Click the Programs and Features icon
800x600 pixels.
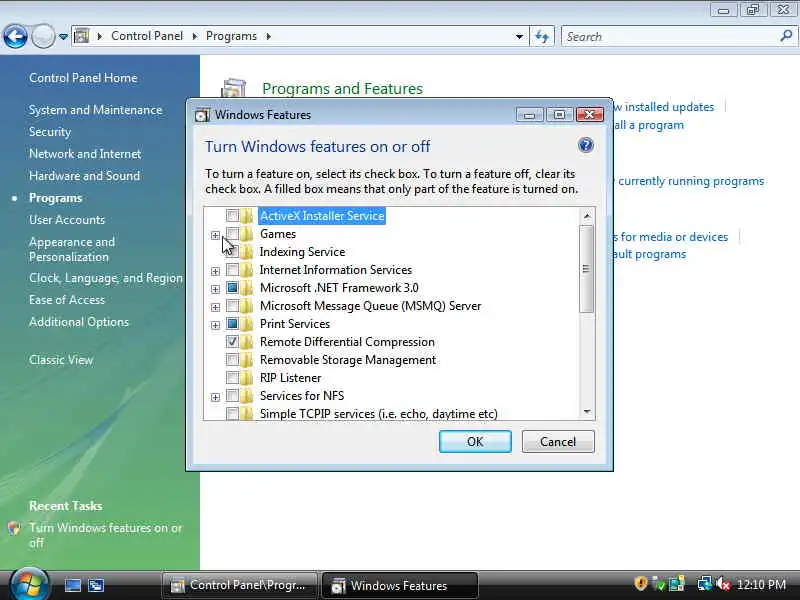[x=233, y=87]
